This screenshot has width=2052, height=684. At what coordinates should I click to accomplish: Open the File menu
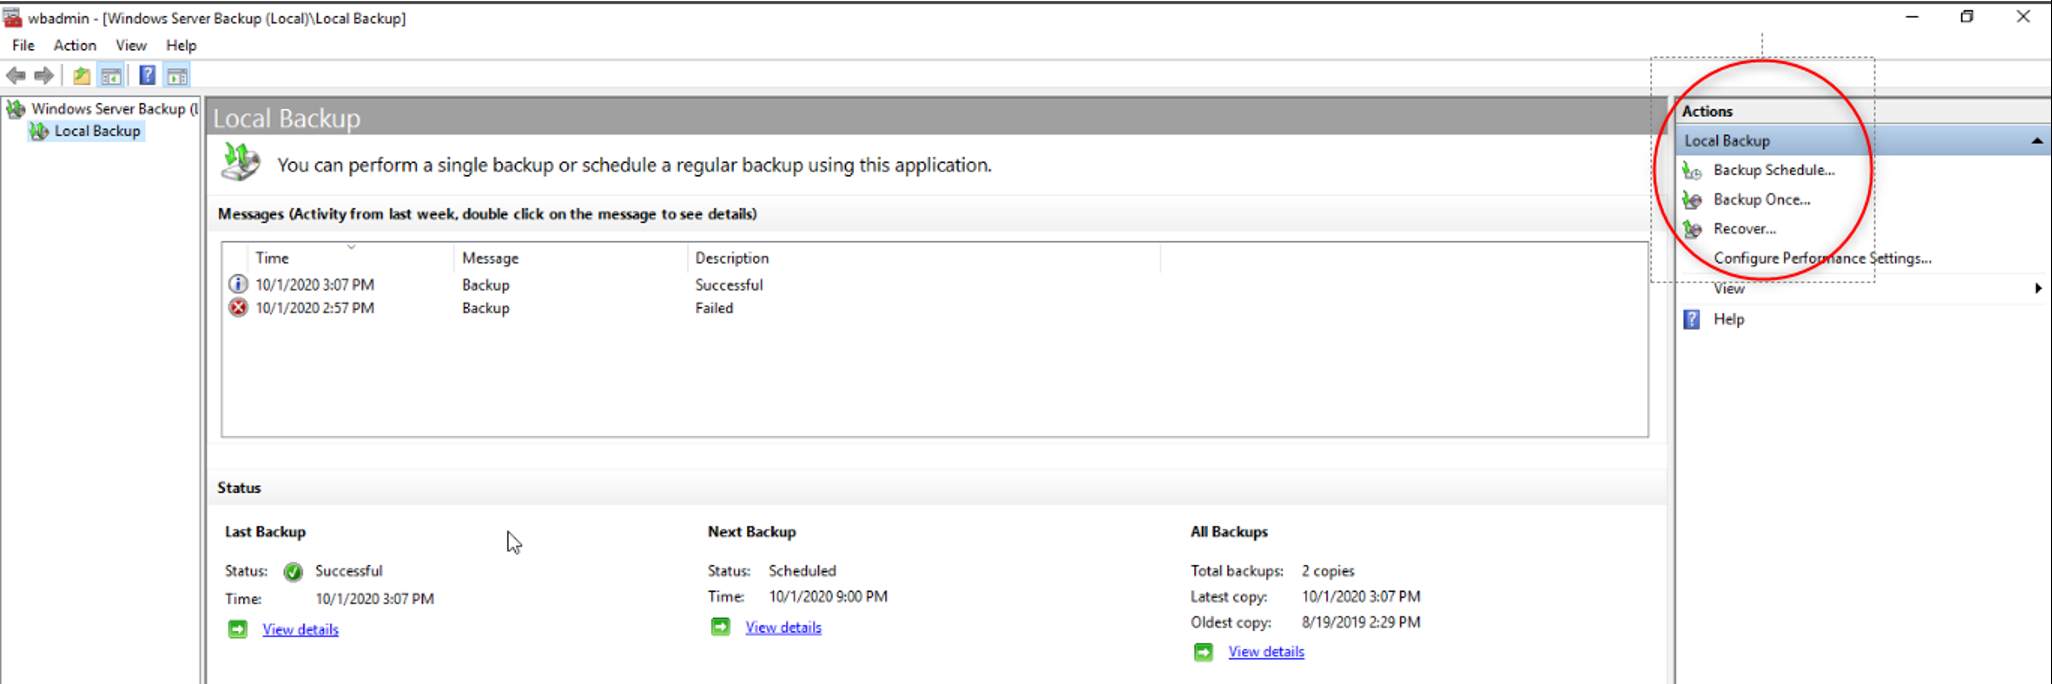pyautogui.click(x=23, y=46)
